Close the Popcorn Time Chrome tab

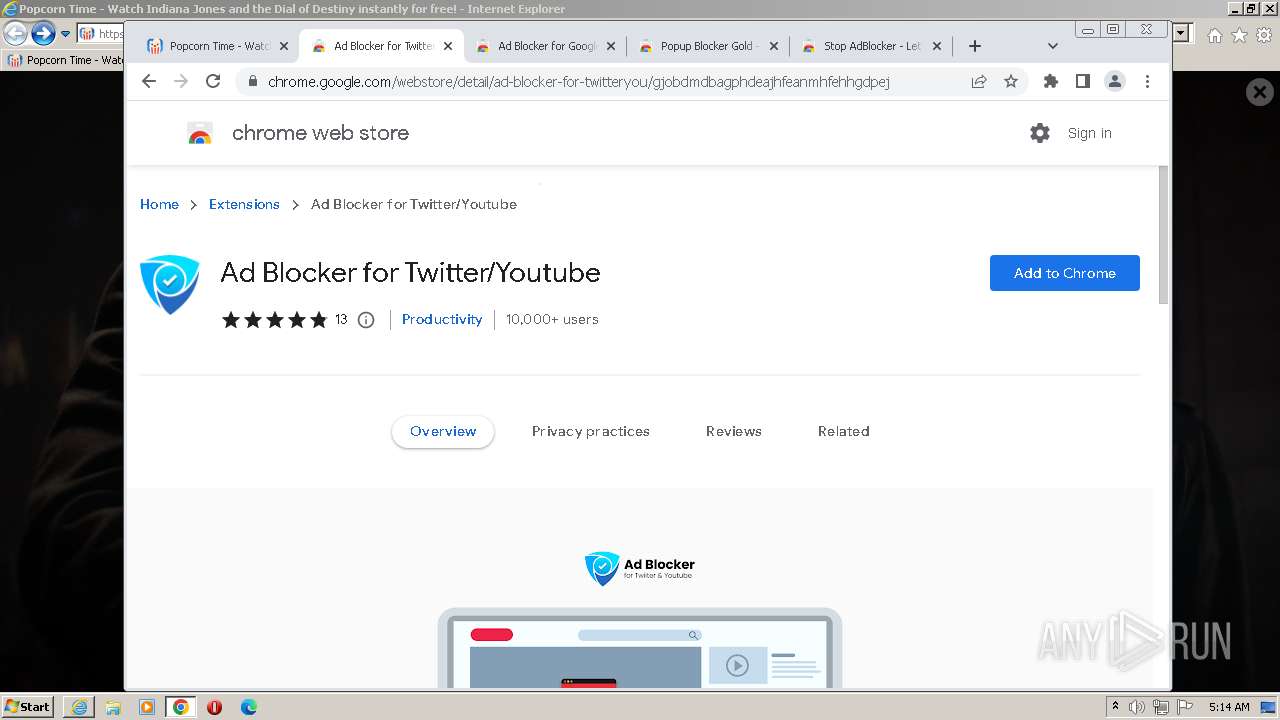tap(284, 46)
